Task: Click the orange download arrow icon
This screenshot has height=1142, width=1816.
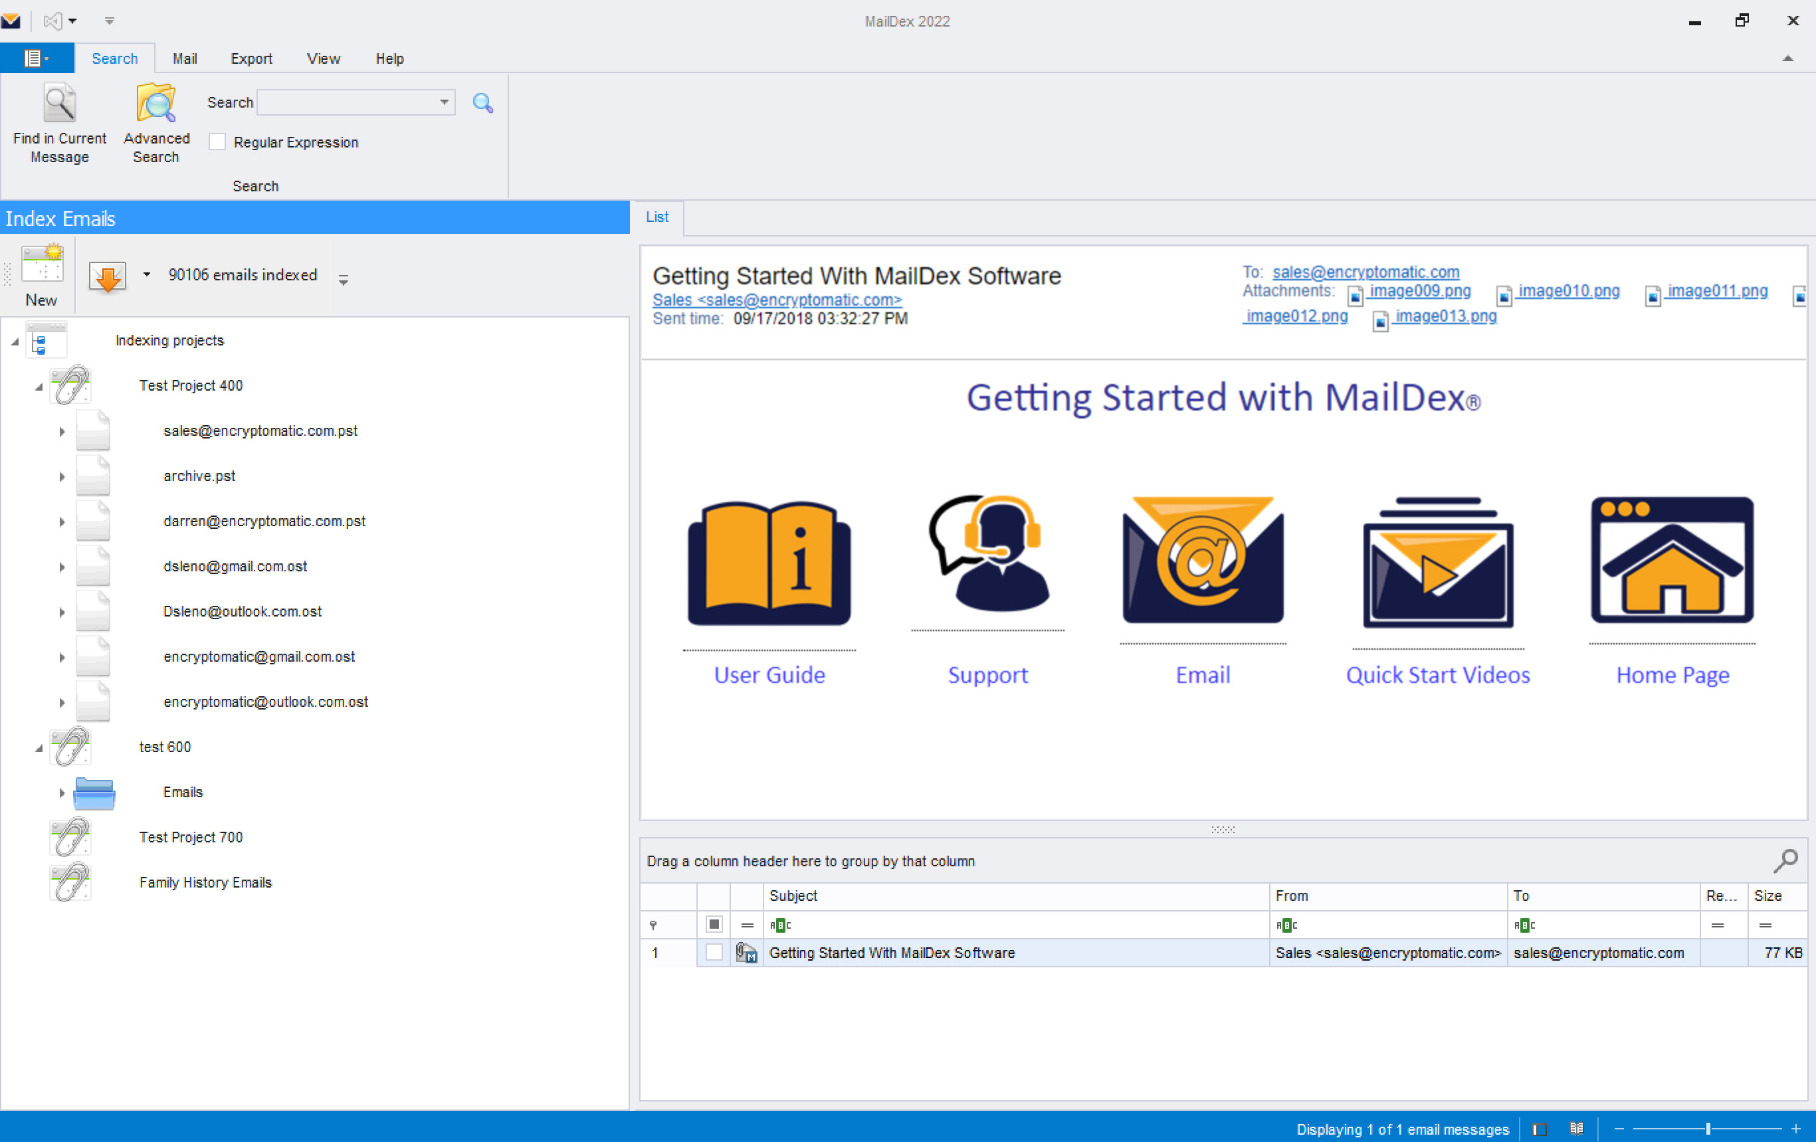Action: click(107, 277)
